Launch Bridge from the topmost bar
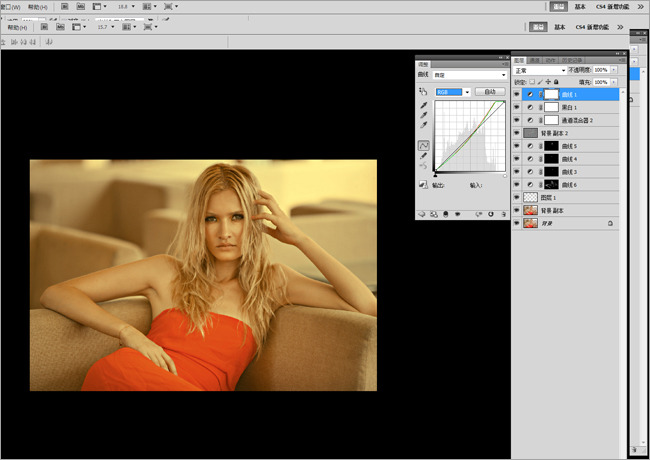 pos(65,7)
